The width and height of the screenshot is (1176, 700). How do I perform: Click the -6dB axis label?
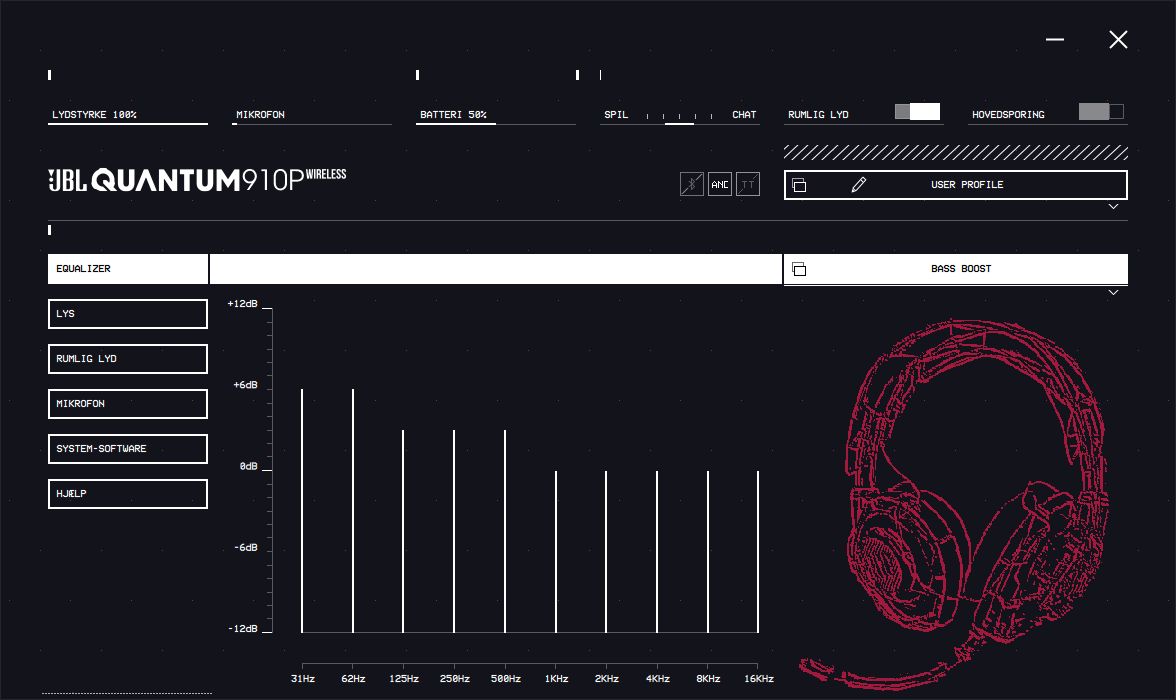click(245, 548)
